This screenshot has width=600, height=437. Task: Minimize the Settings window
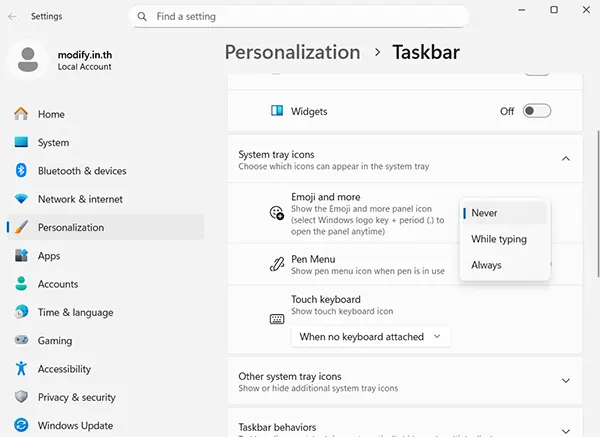[522, 10]
